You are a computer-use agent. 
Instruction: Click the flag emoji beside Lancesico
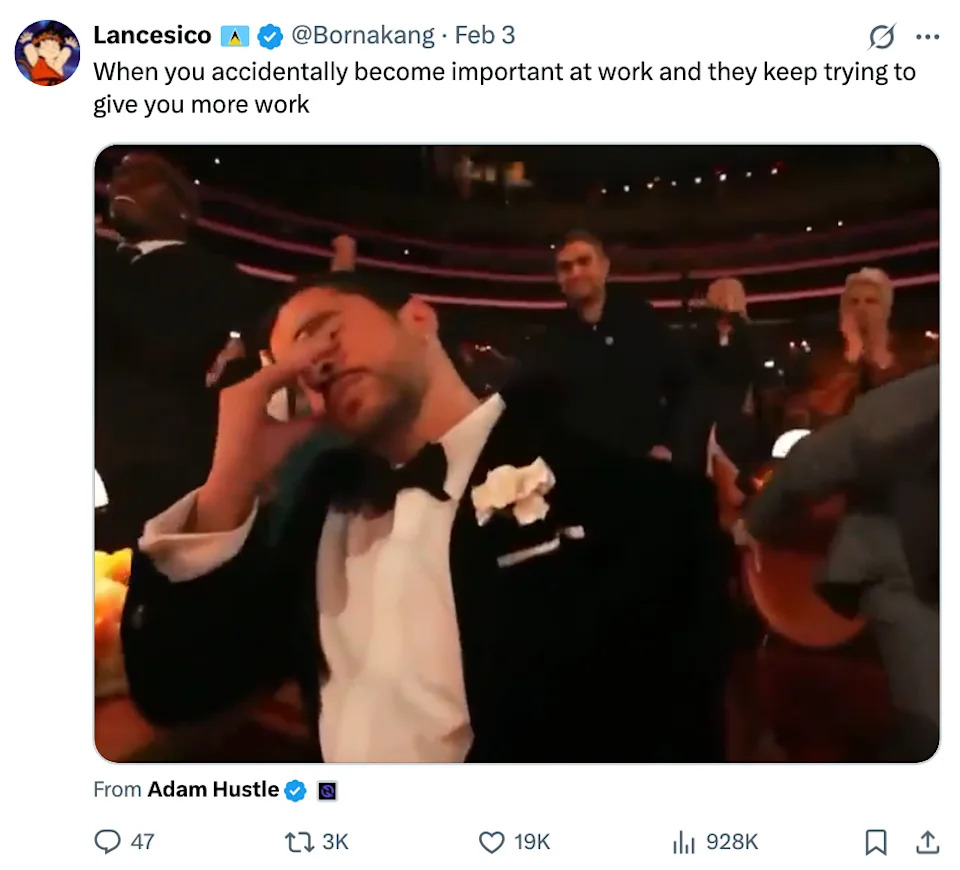(236, 36)
